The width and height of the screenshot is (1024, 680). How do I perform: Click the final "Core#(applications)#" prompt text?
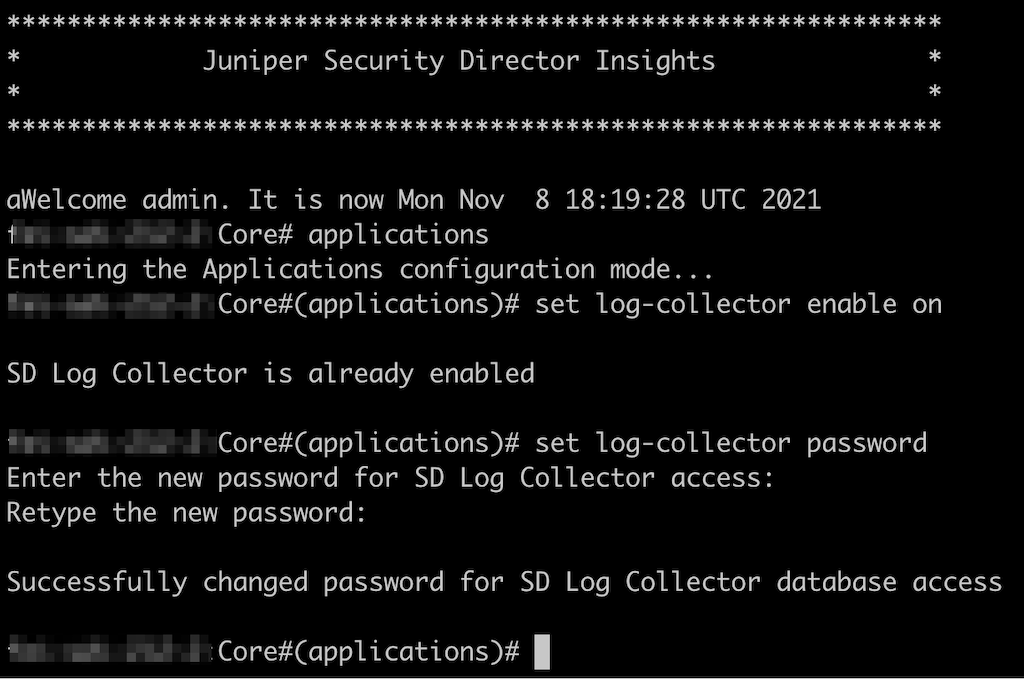pos(368,652)
